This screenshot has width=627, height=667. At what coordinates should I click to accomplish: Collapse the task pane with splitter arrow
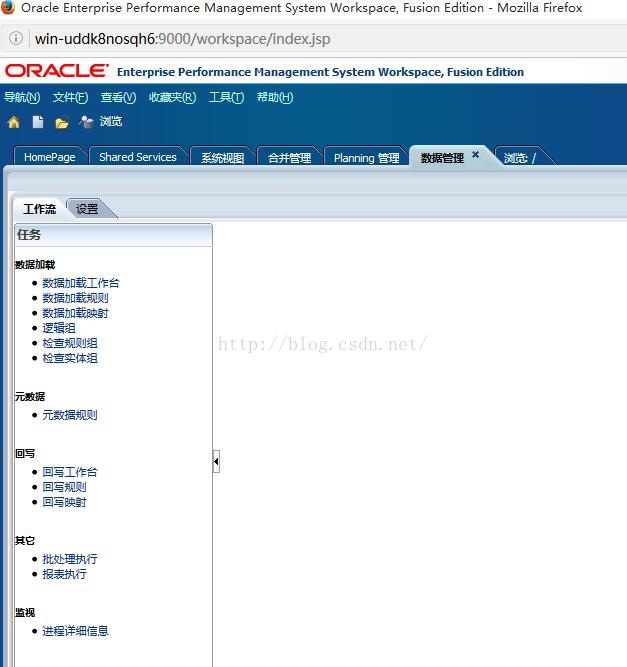(x=216, y=461)
